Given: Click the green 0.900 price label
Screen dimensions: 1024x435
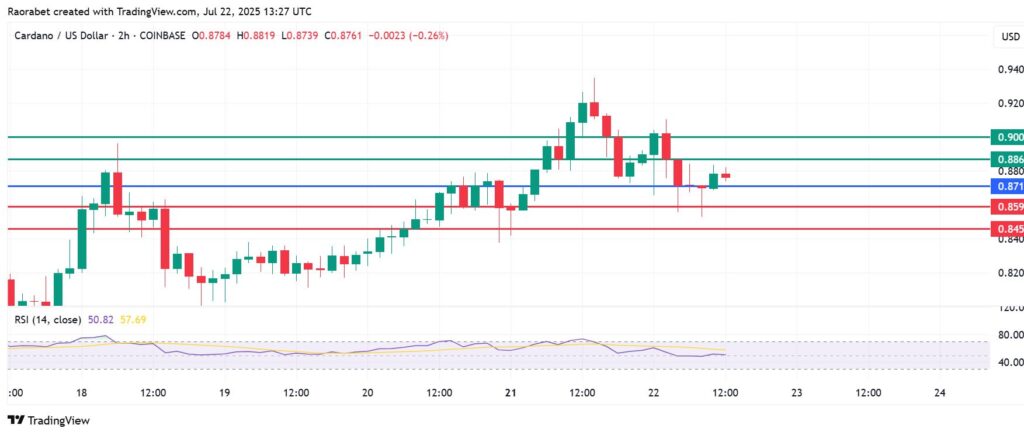Looking at the screenshot, I should tap(1007, 137).
